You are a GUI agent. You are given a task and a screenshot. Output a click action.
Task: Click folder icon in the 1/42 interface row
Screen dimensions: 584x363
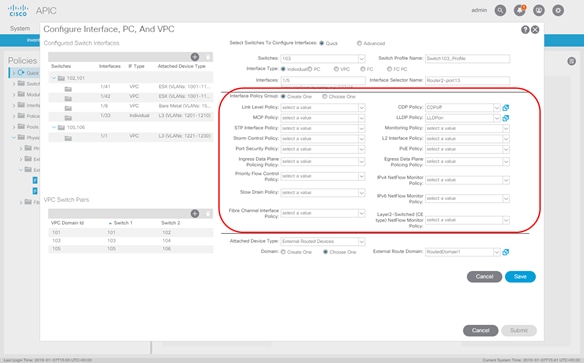click(x=68, y=99)
